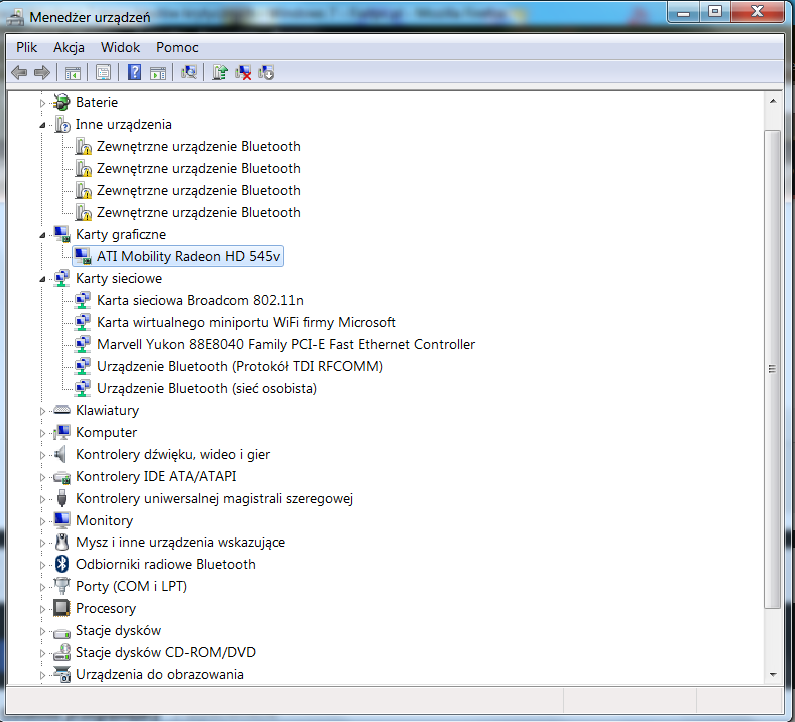Click the action pane toolbar icon
The width and height of the screenshot is (795, 722).
[158, 73]
